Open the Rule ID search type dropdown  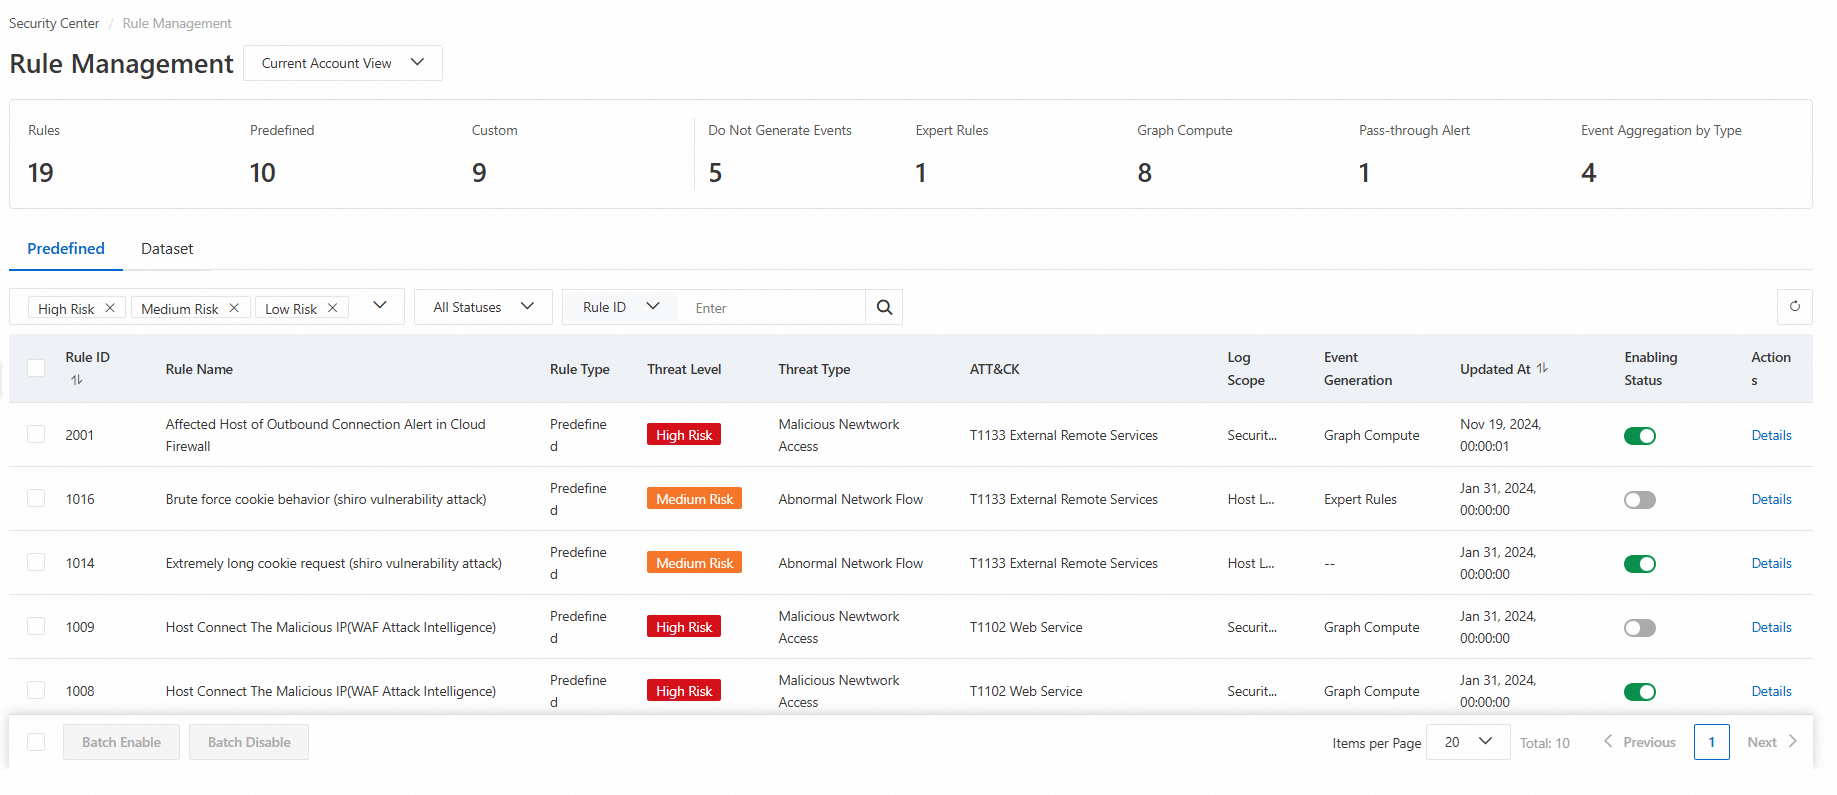click(x=620, y=308)
